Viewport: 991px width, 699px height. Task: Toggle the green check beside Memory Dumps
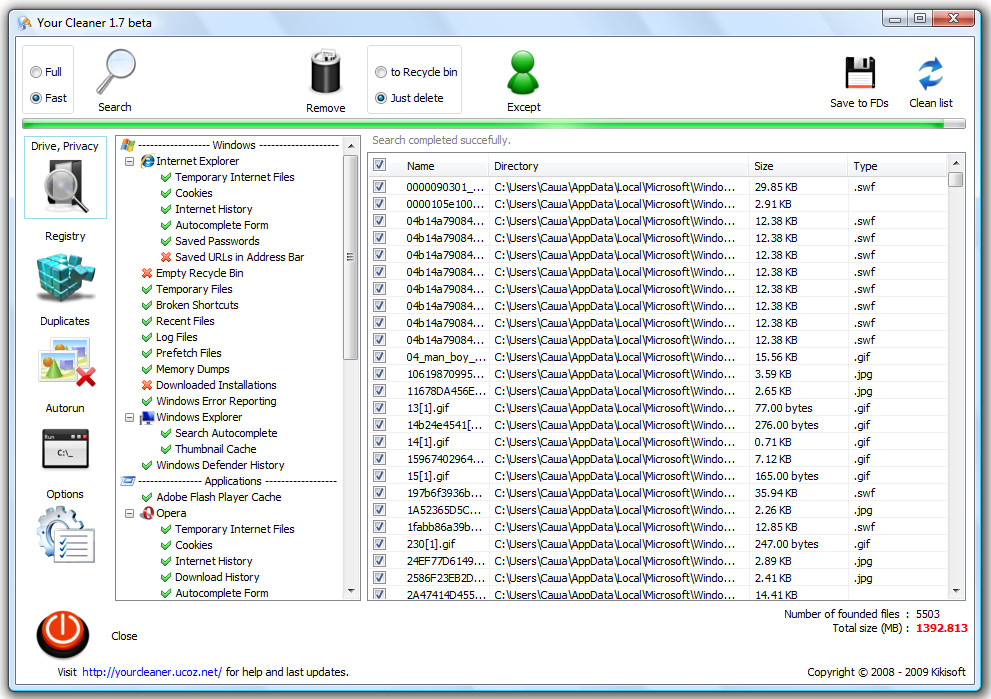point(147,369)
